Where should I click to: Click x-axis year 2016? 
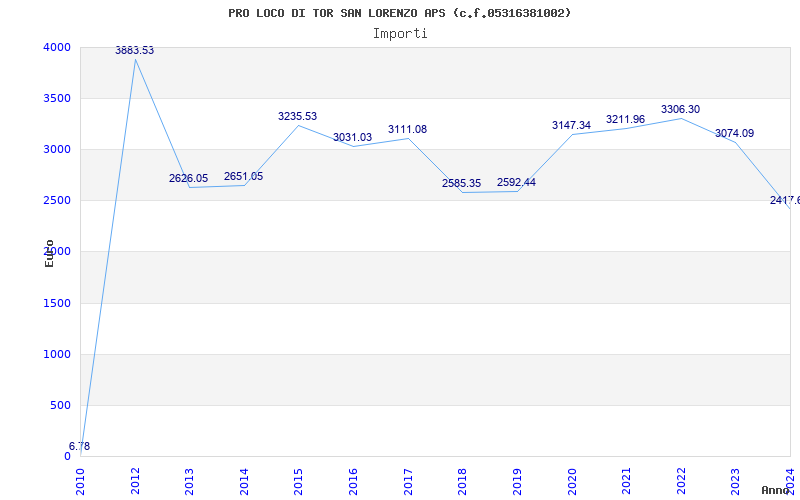354,482
